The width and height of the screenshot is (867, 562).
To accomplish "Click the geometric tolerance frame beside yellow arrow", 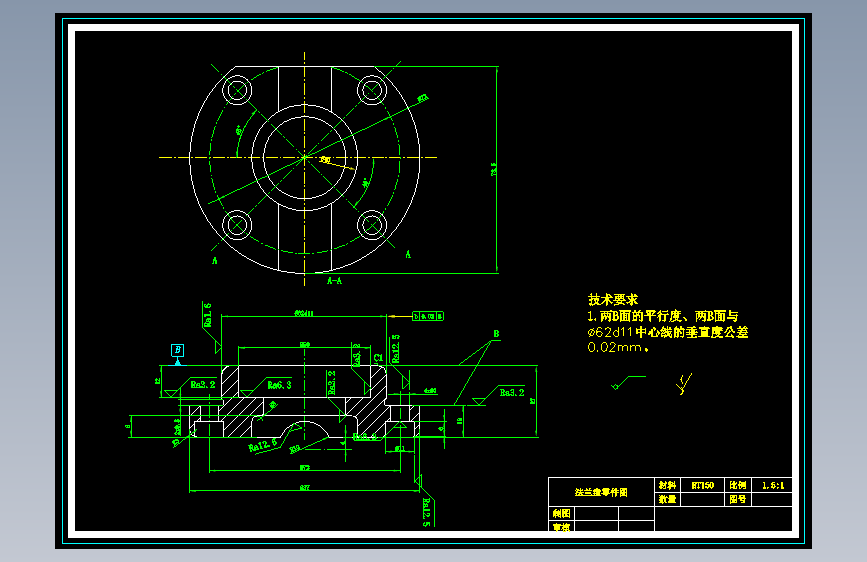I will coord(428,316).
